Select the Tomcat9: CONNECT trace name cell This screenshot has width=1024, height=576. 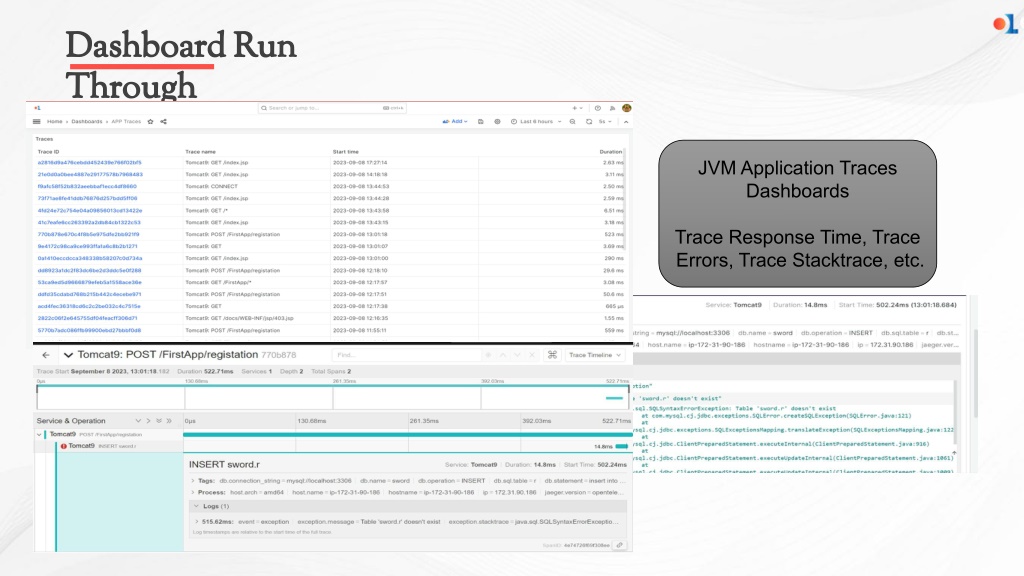pos(212,186)
